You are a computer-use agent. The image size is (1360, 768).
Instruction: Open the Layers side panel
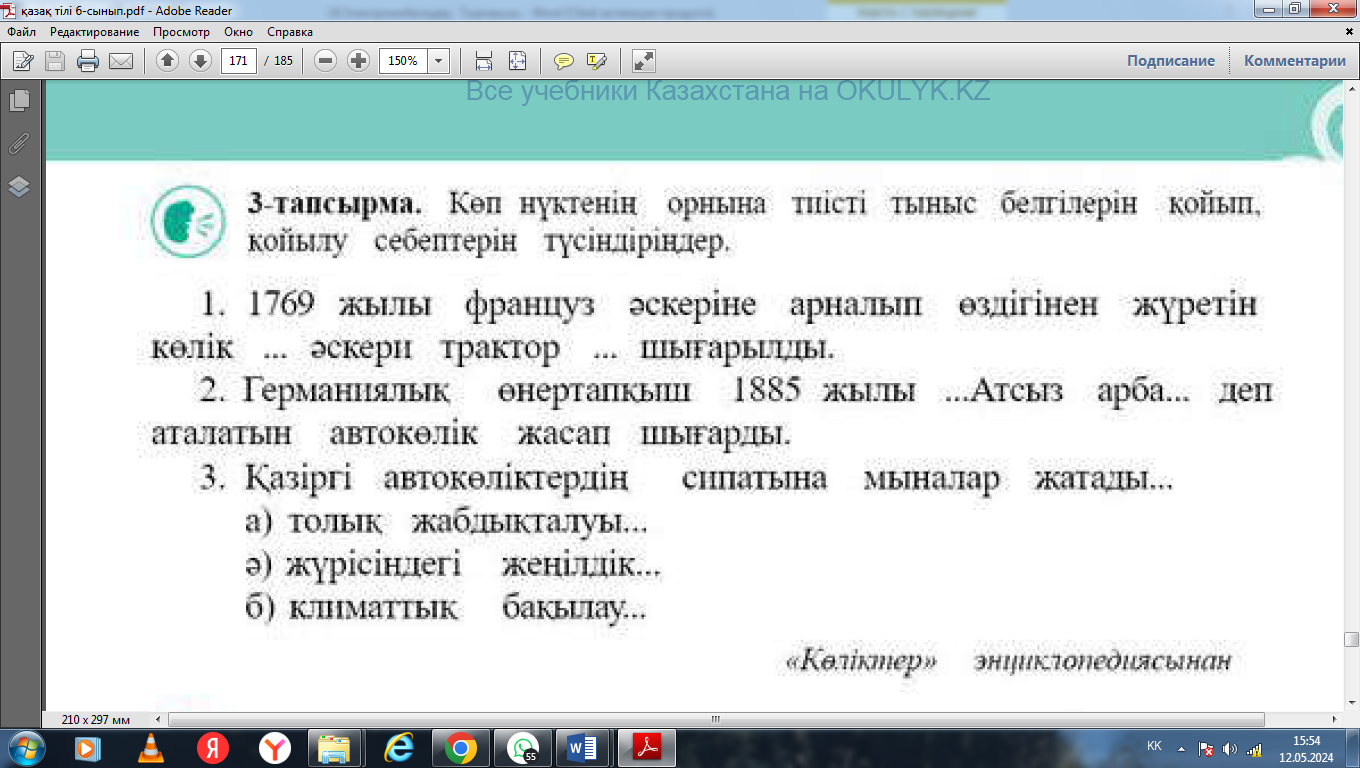19,187
